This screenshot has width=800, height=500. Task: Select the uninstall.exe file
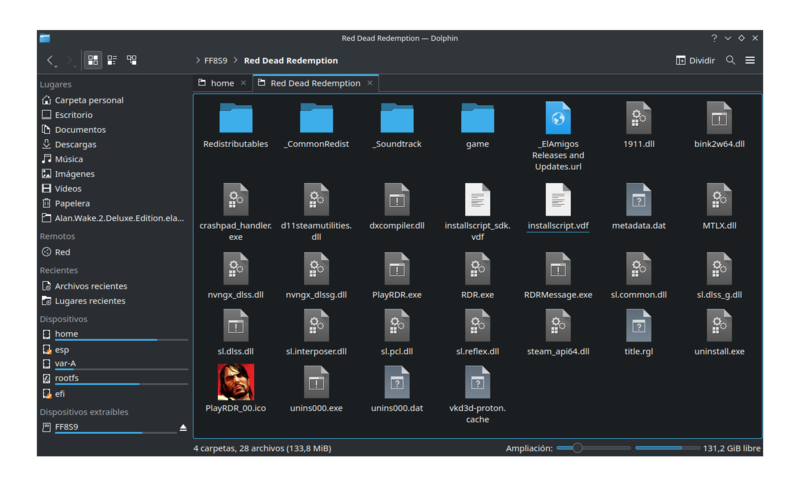[x=719, y=333]
